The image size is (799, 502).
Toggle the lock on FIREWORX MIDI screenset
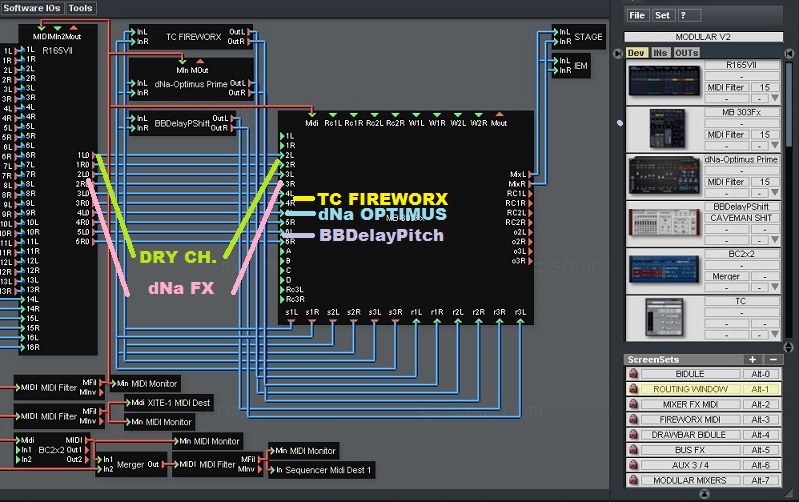633,419
